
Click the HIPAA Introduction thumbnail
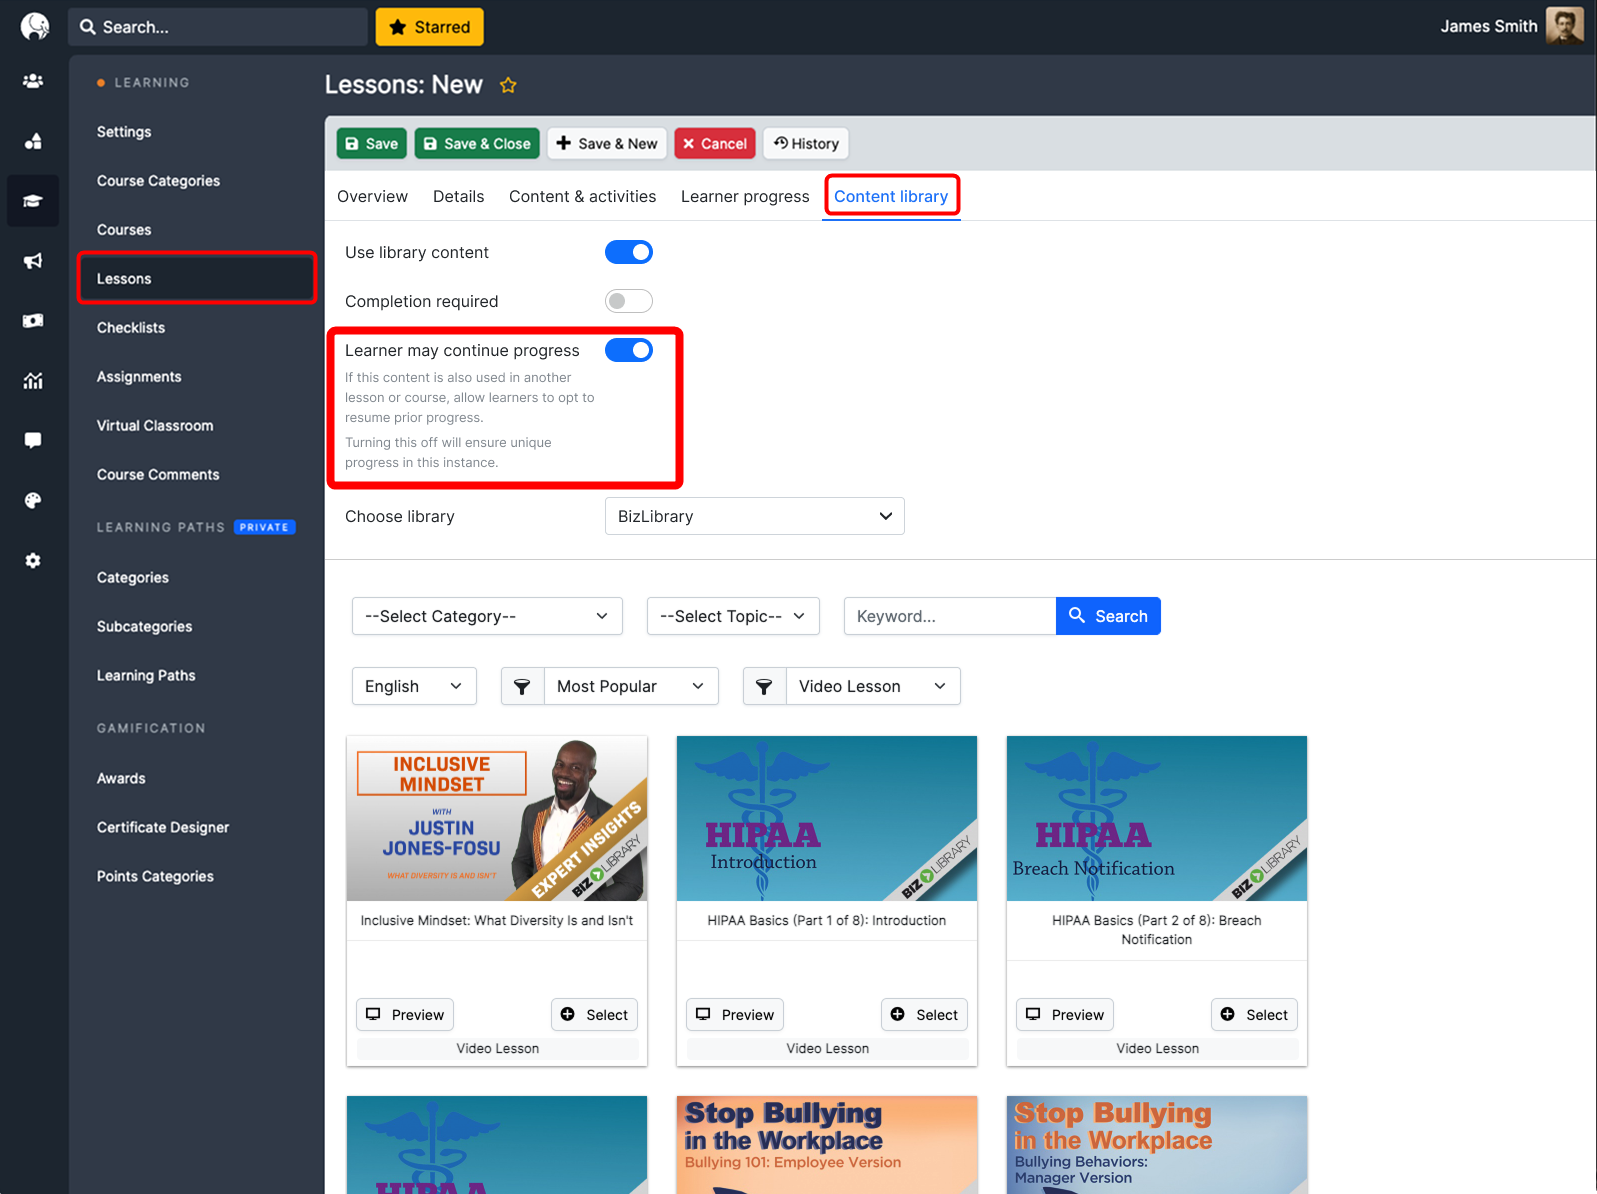point(827,818)
